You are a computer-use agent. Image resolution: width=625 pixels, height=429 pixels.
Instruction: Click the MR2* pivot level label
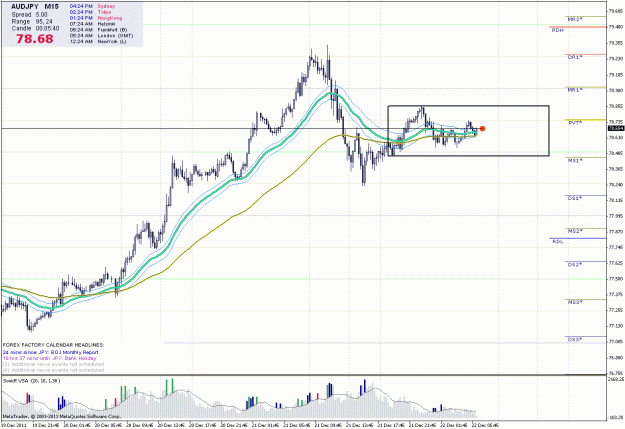pyautogui.click(x=575, y=19)
